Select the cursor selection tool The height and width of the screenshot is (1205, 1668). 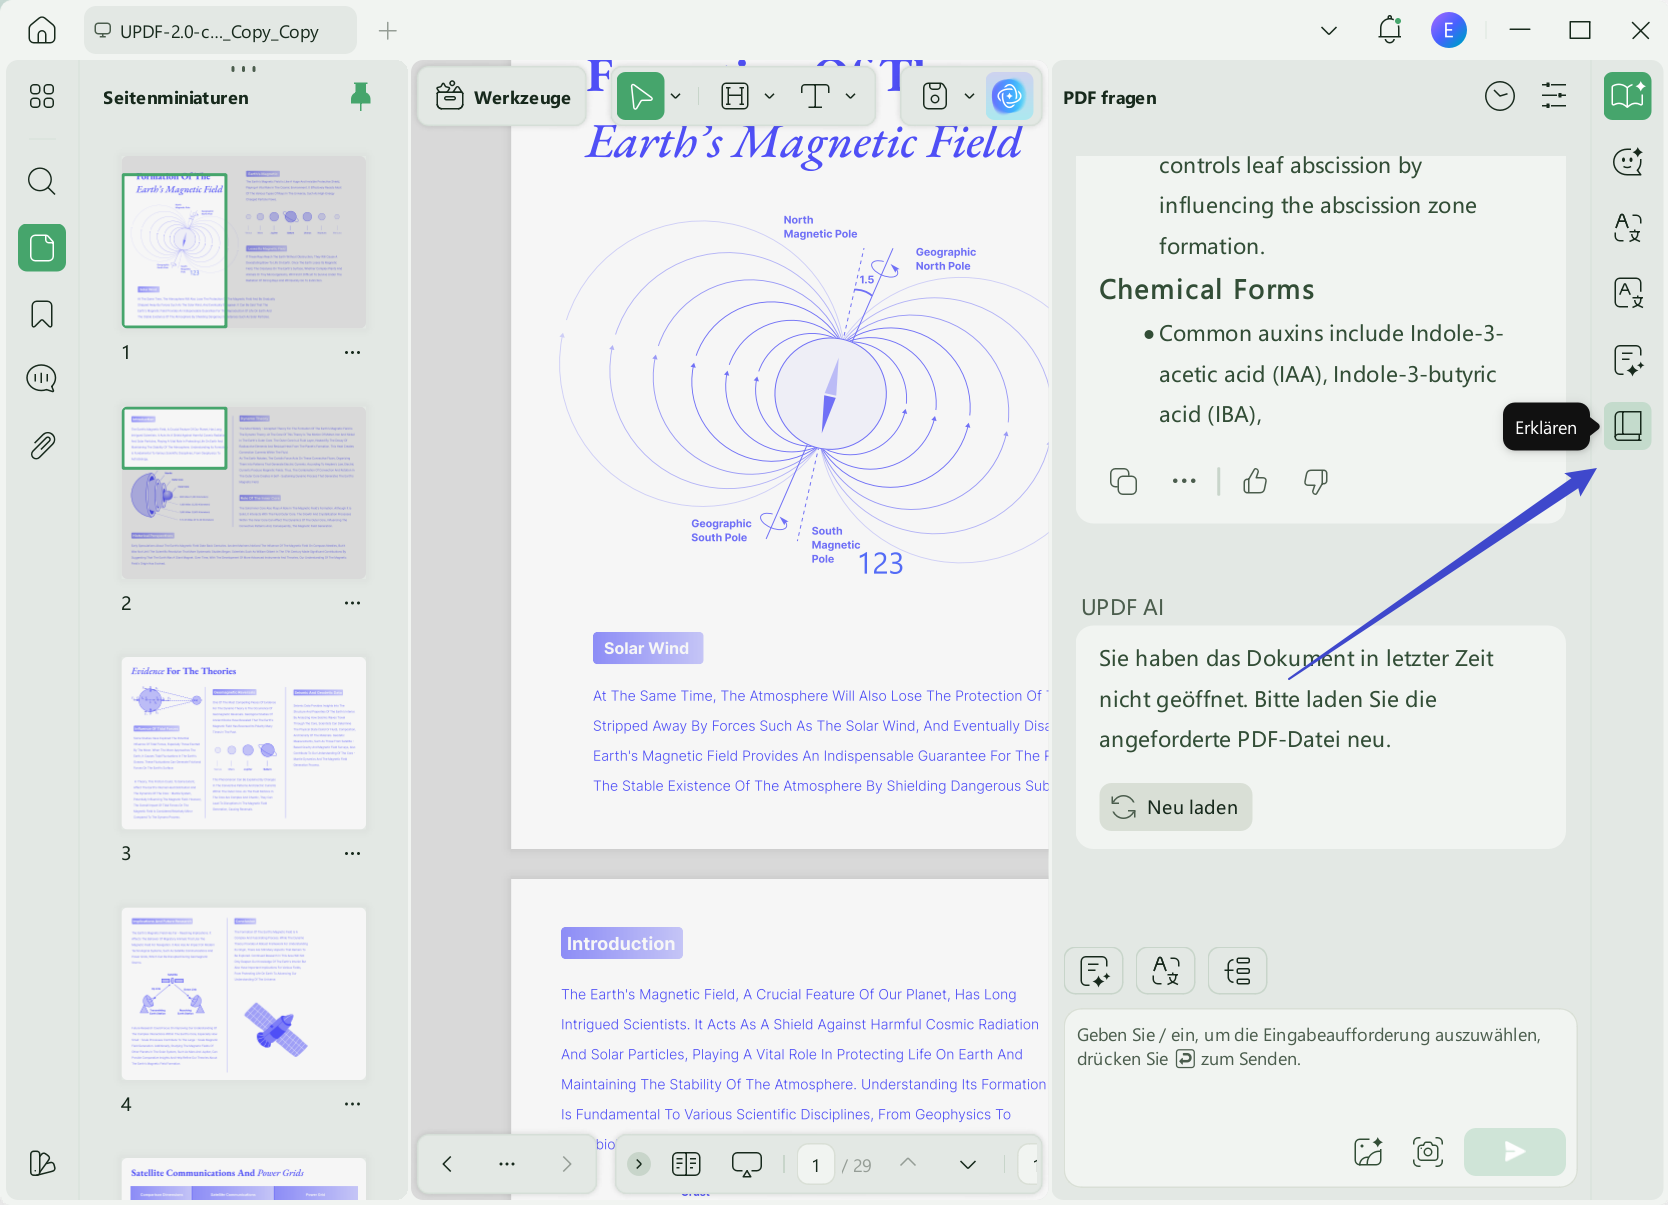(641, 96)
